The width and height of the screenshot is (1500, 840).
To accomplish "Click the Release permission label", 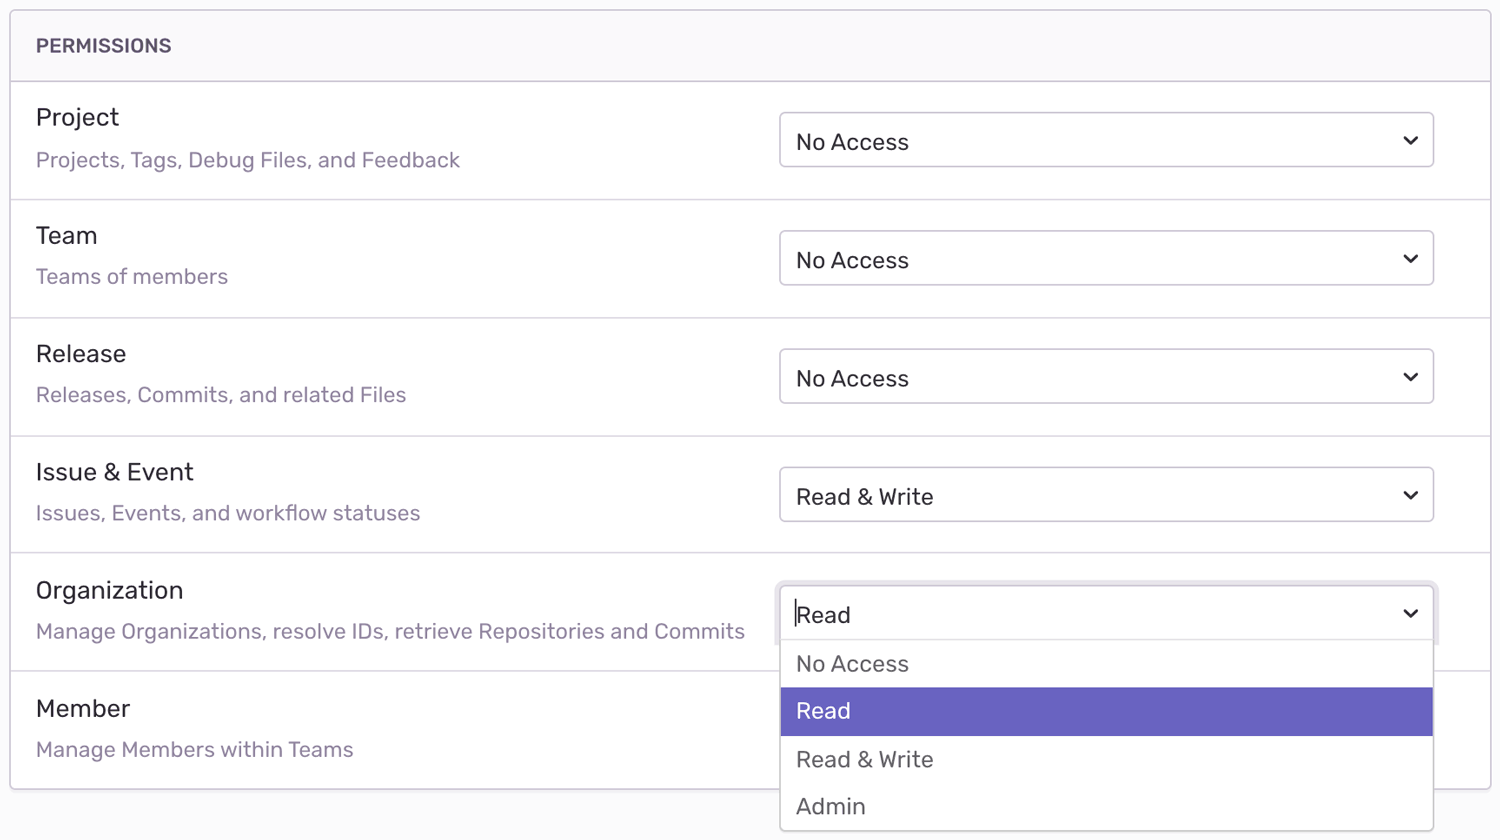I will coord(81,354).
